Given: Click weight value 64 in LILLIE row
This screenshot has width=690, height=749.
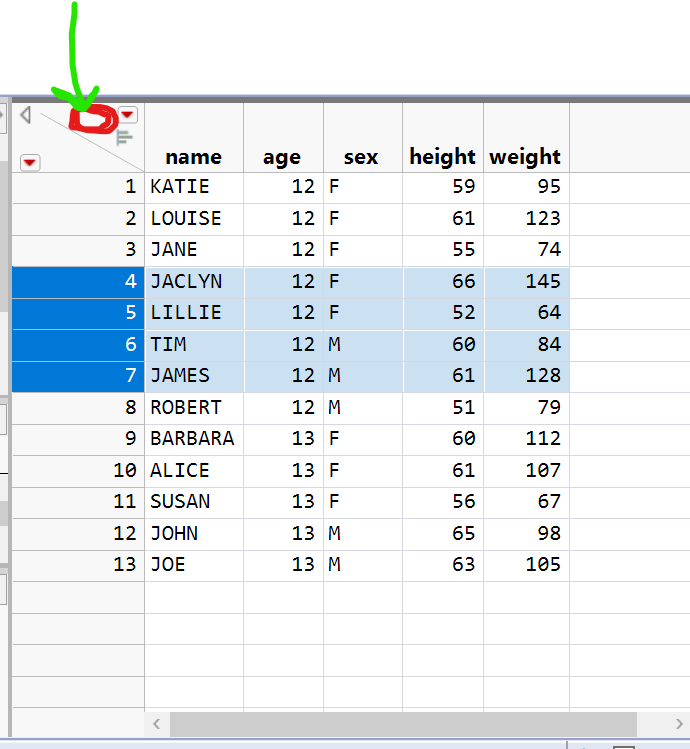Looking at the screenshot, I should 549,313.
